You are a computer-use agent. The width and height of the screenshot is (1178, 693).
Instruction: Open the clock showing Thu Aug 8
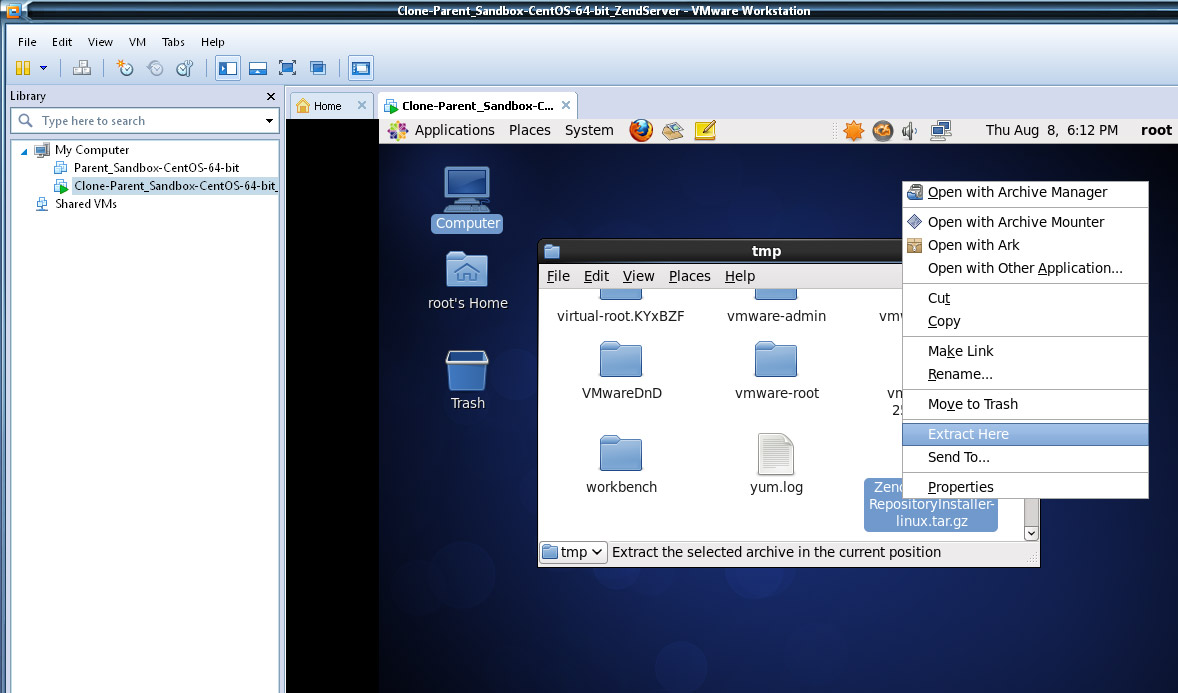[x=1051, y=130]
